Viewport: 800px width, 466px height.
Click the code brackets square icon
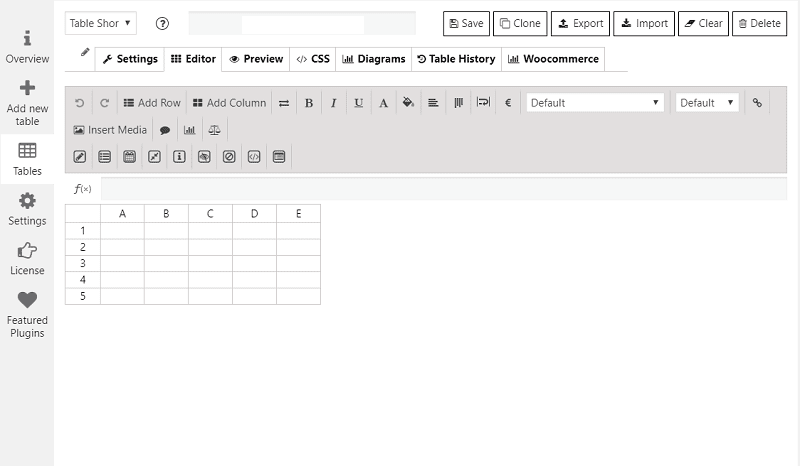click(254, 157)
